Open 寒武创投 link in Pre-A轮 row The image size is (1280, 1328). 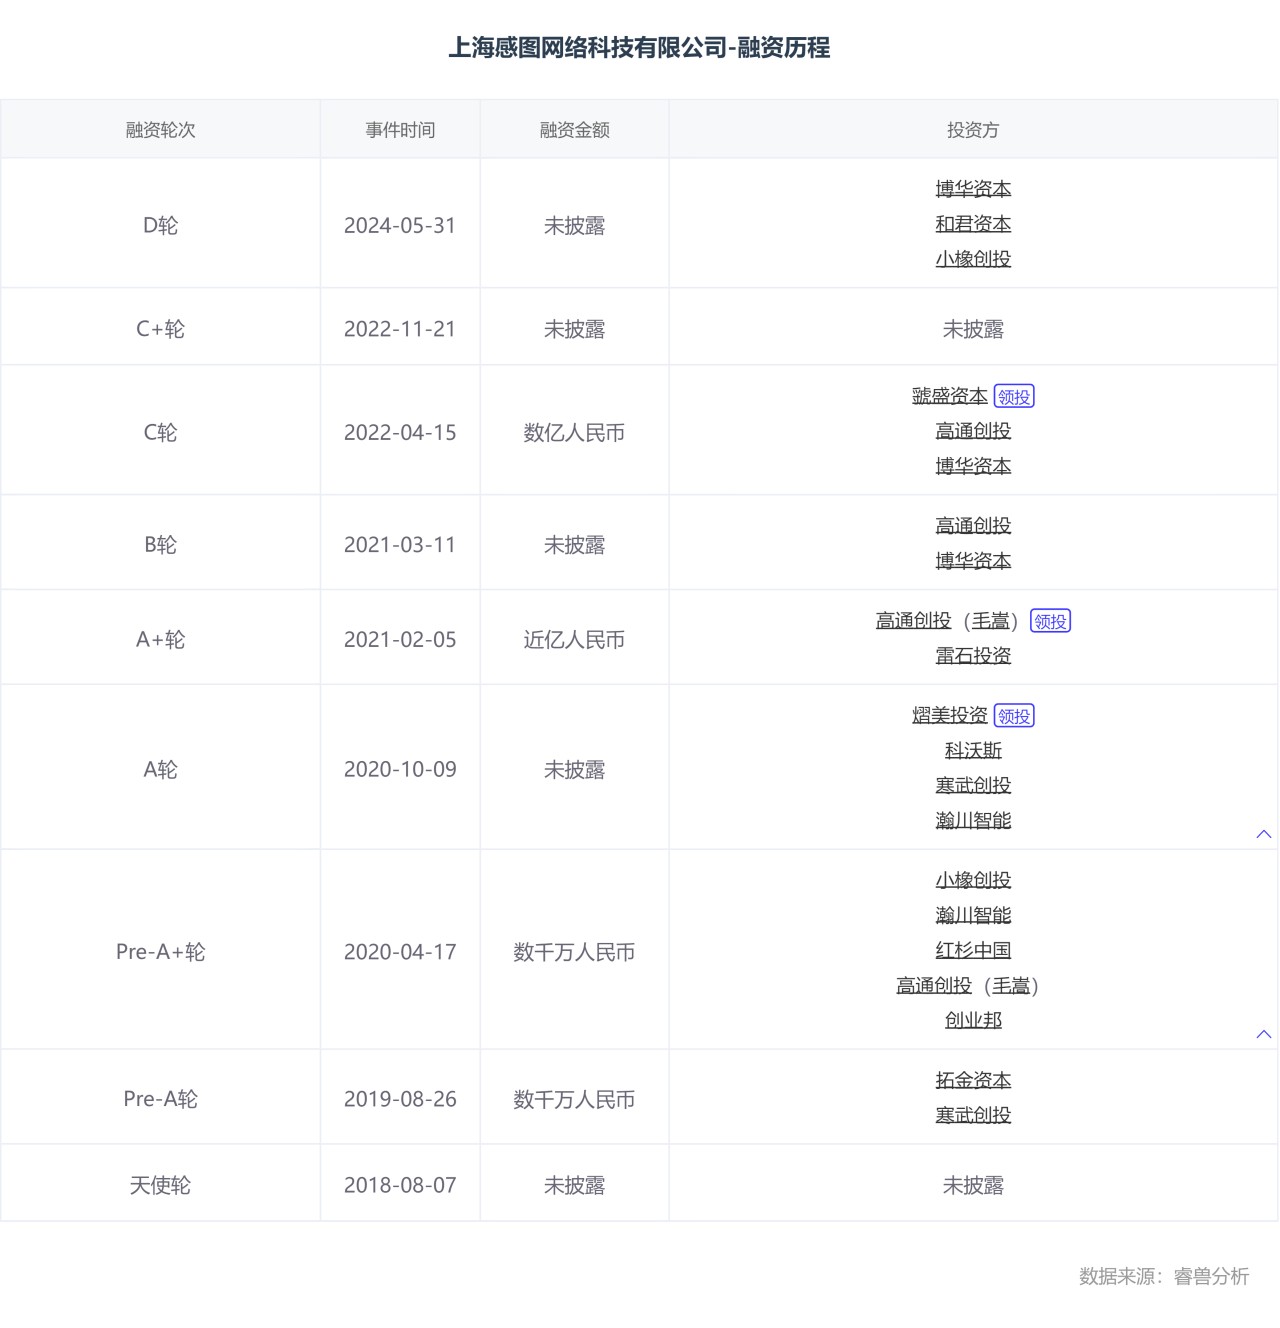click(973, 1115)
